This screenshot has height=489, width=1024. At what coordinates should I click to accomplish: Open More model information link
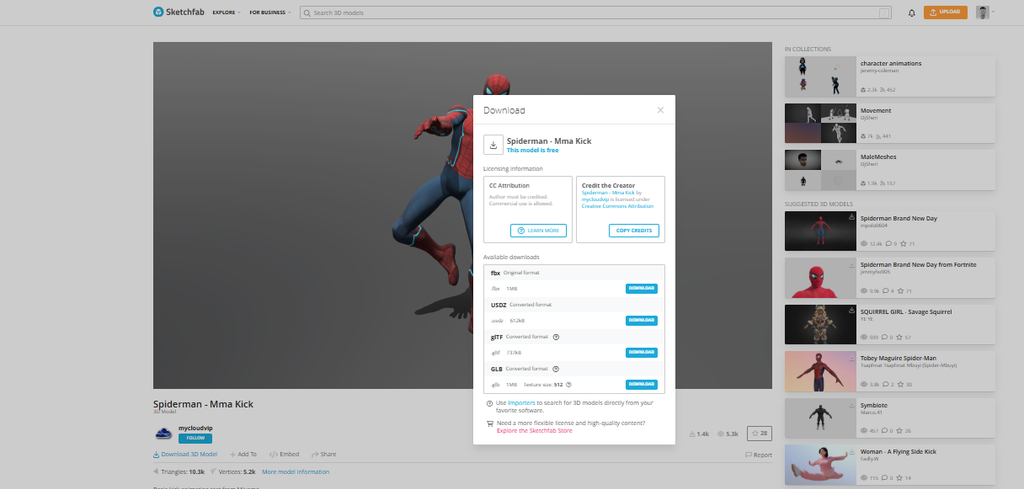click(x=295, y=471)
